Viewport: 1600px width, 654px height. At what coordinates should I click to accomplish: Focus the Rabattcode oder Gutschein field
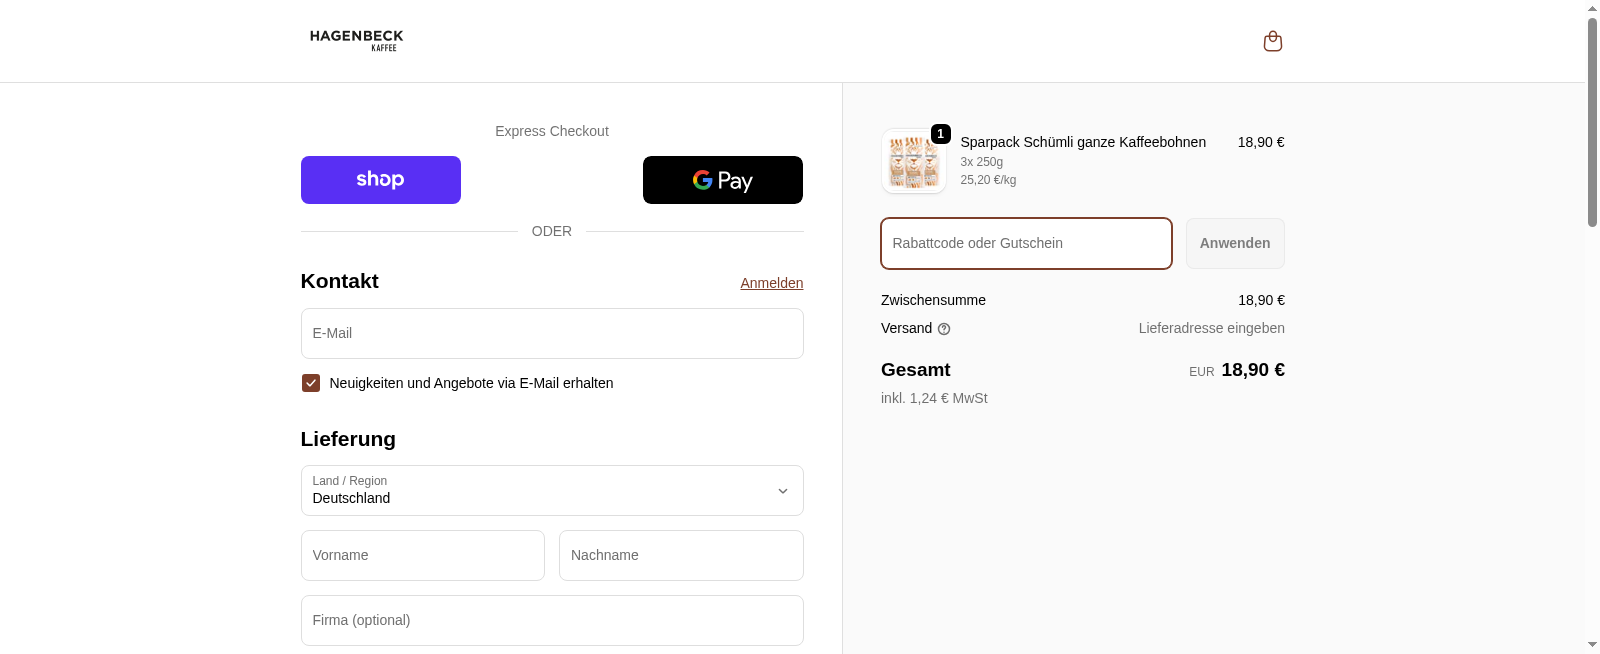1025,243
